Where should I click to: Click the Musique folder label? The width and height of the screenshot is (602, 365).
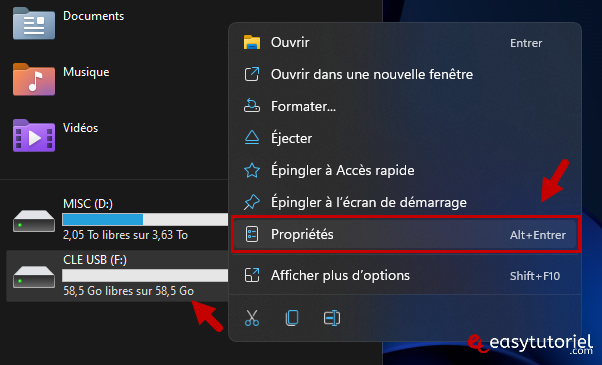pos(86,72)
